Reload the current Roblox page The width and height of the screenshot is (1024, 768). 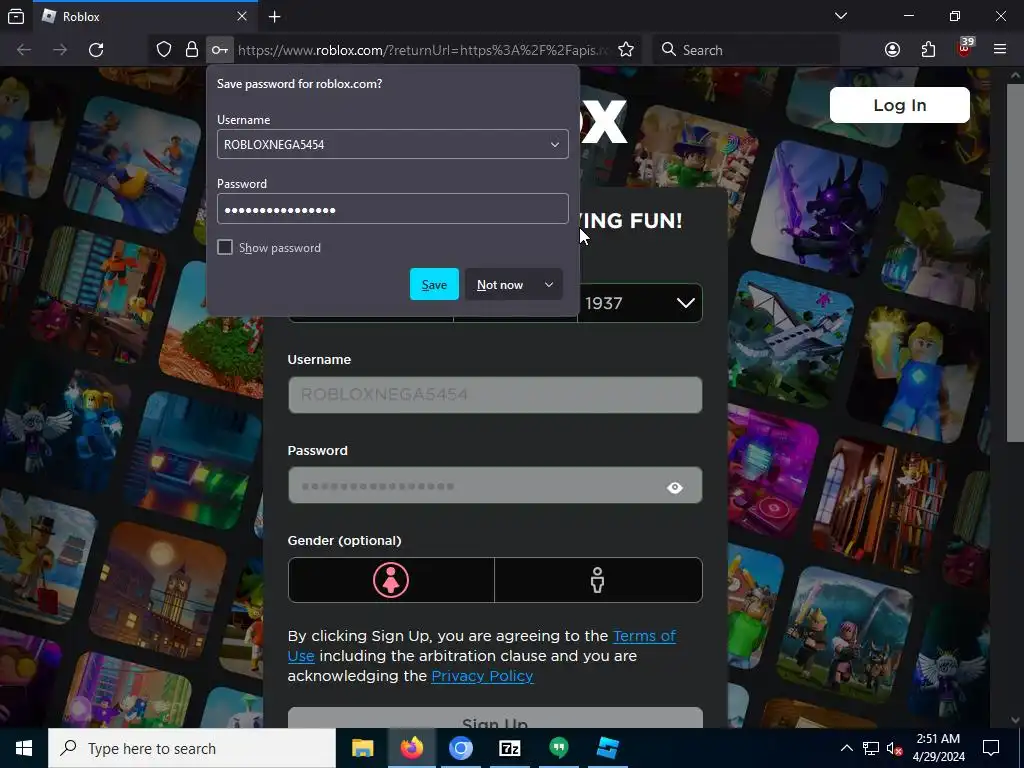tap(96, 50)
